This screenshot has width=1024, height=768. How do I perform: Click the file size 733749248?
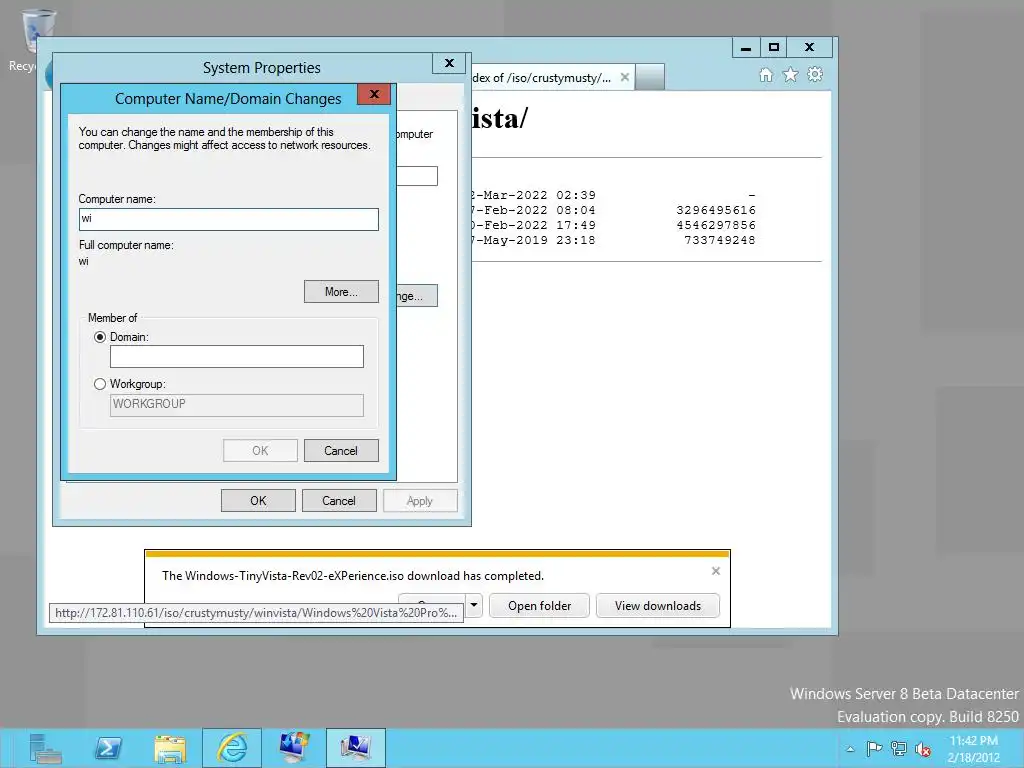(720, 240)
